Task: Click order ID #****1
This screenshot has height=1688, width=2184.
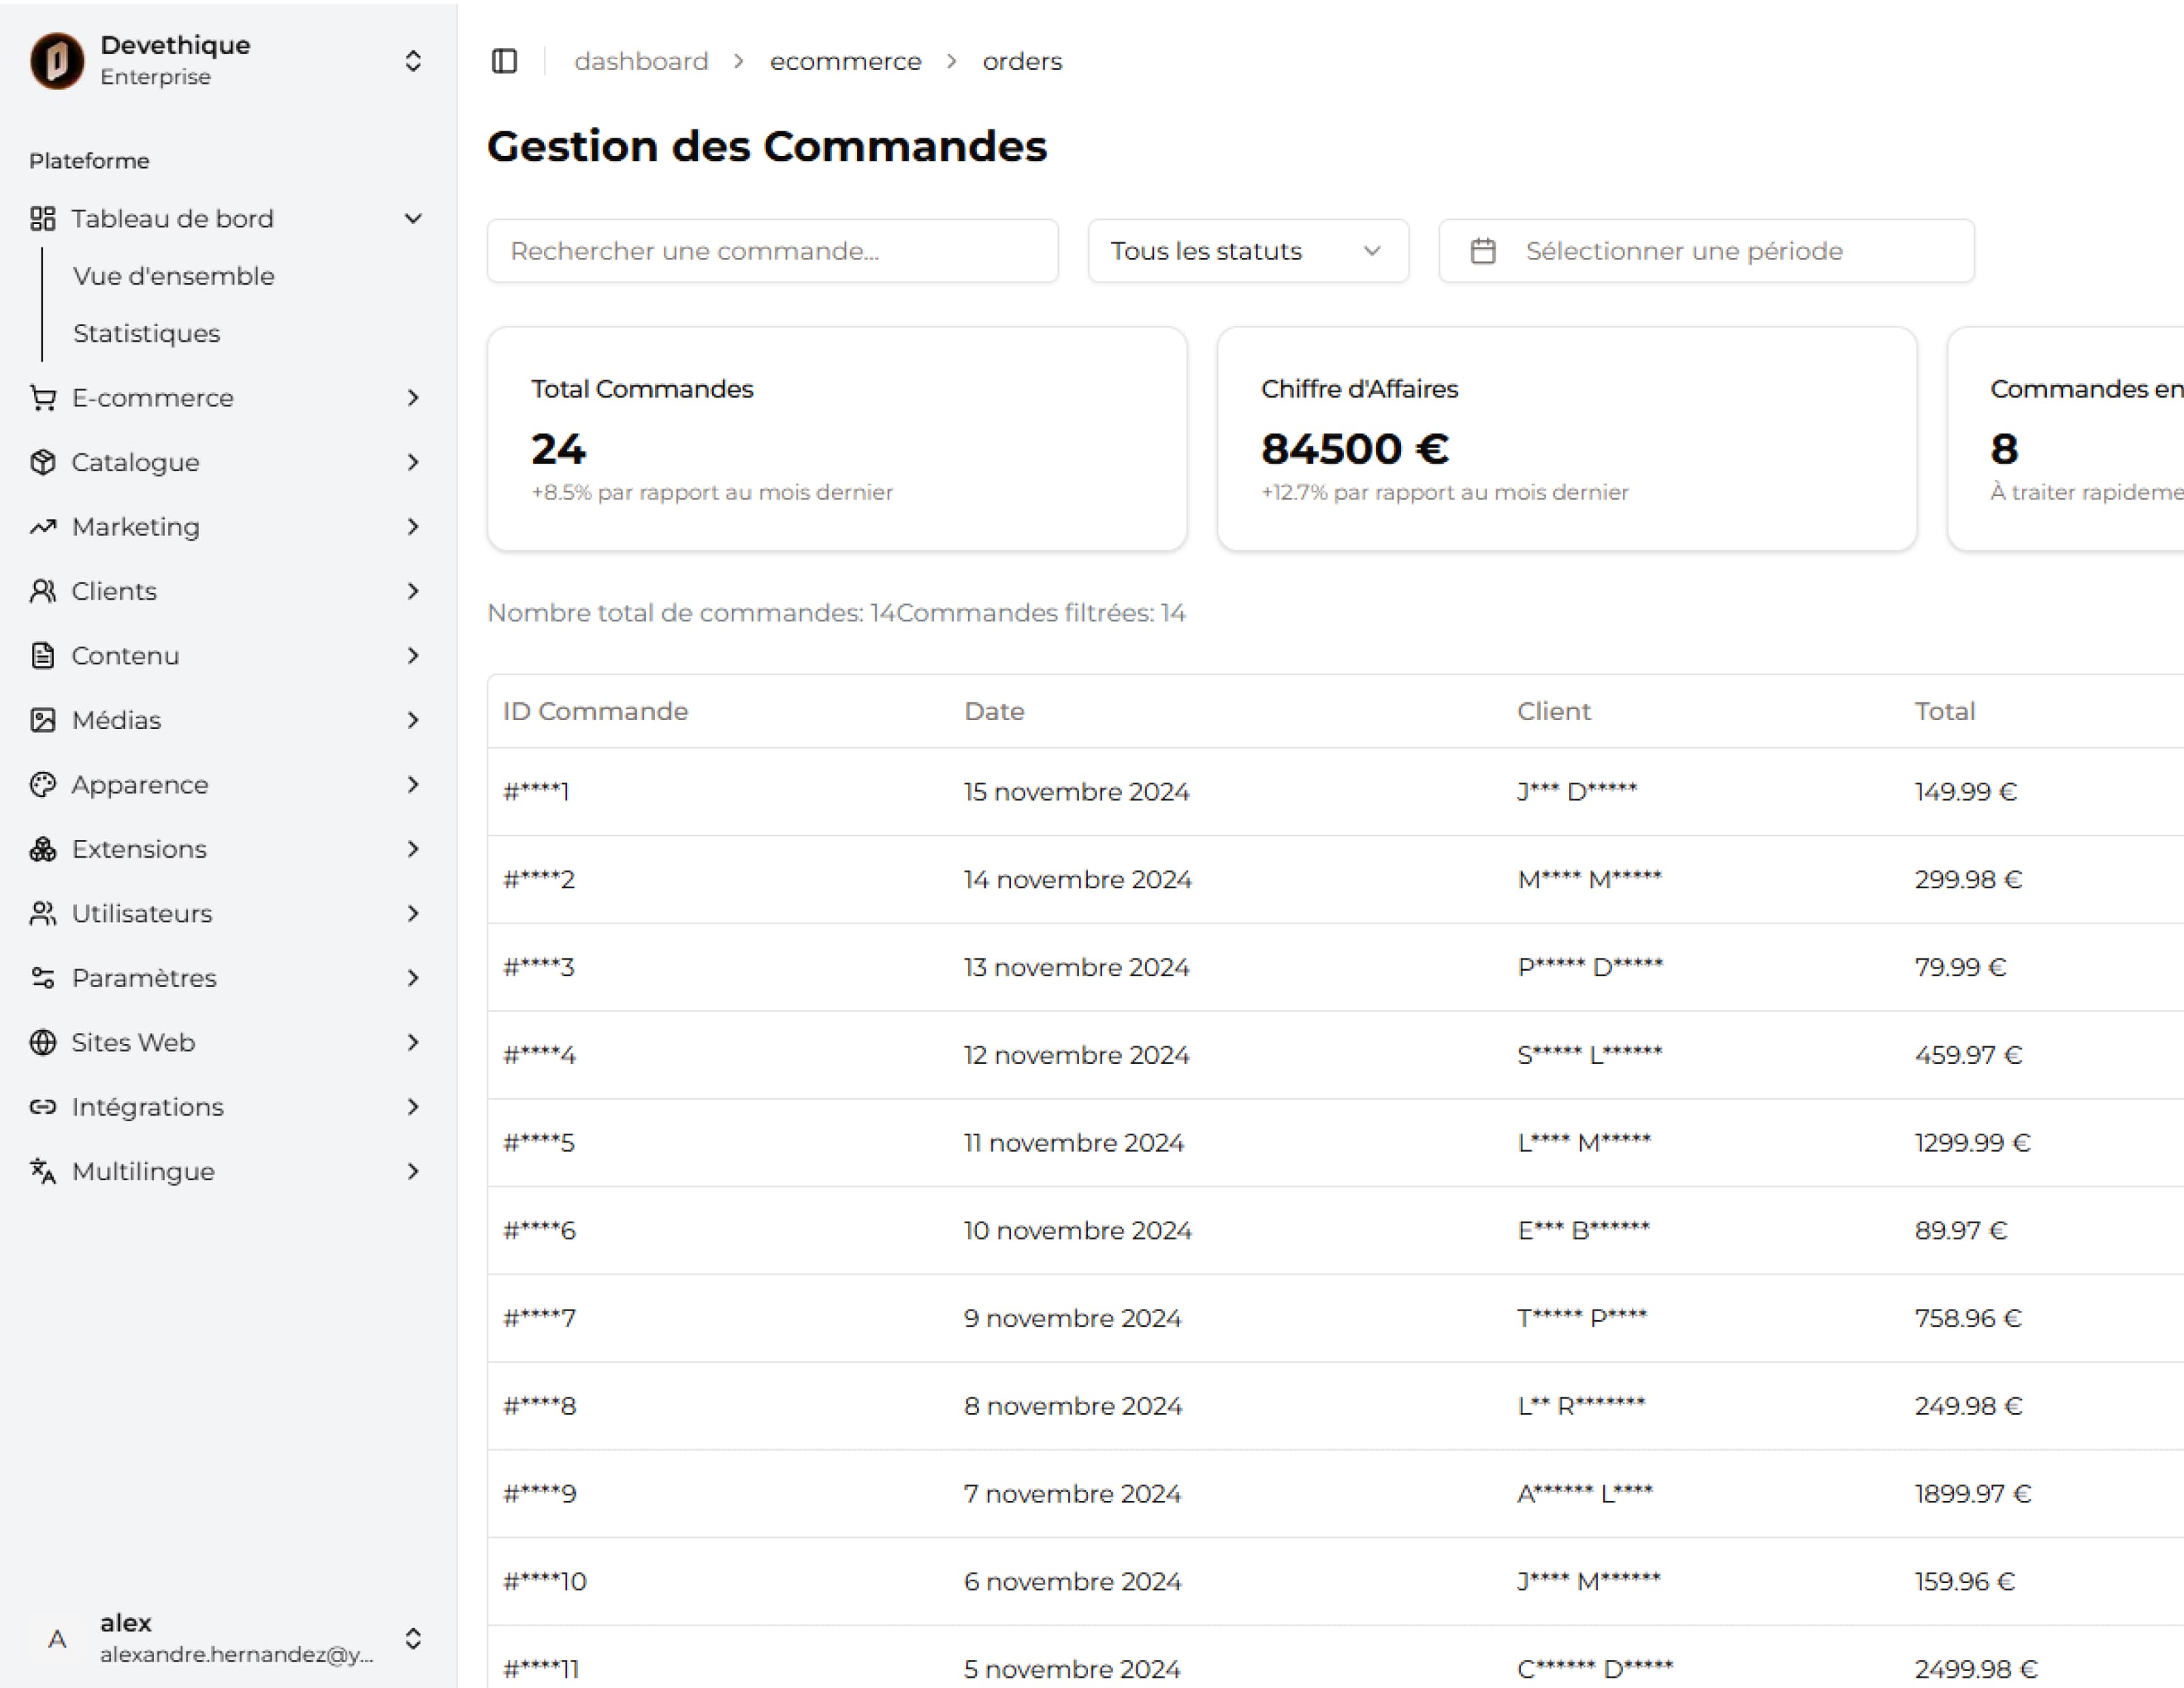Action: click(536, 792)
